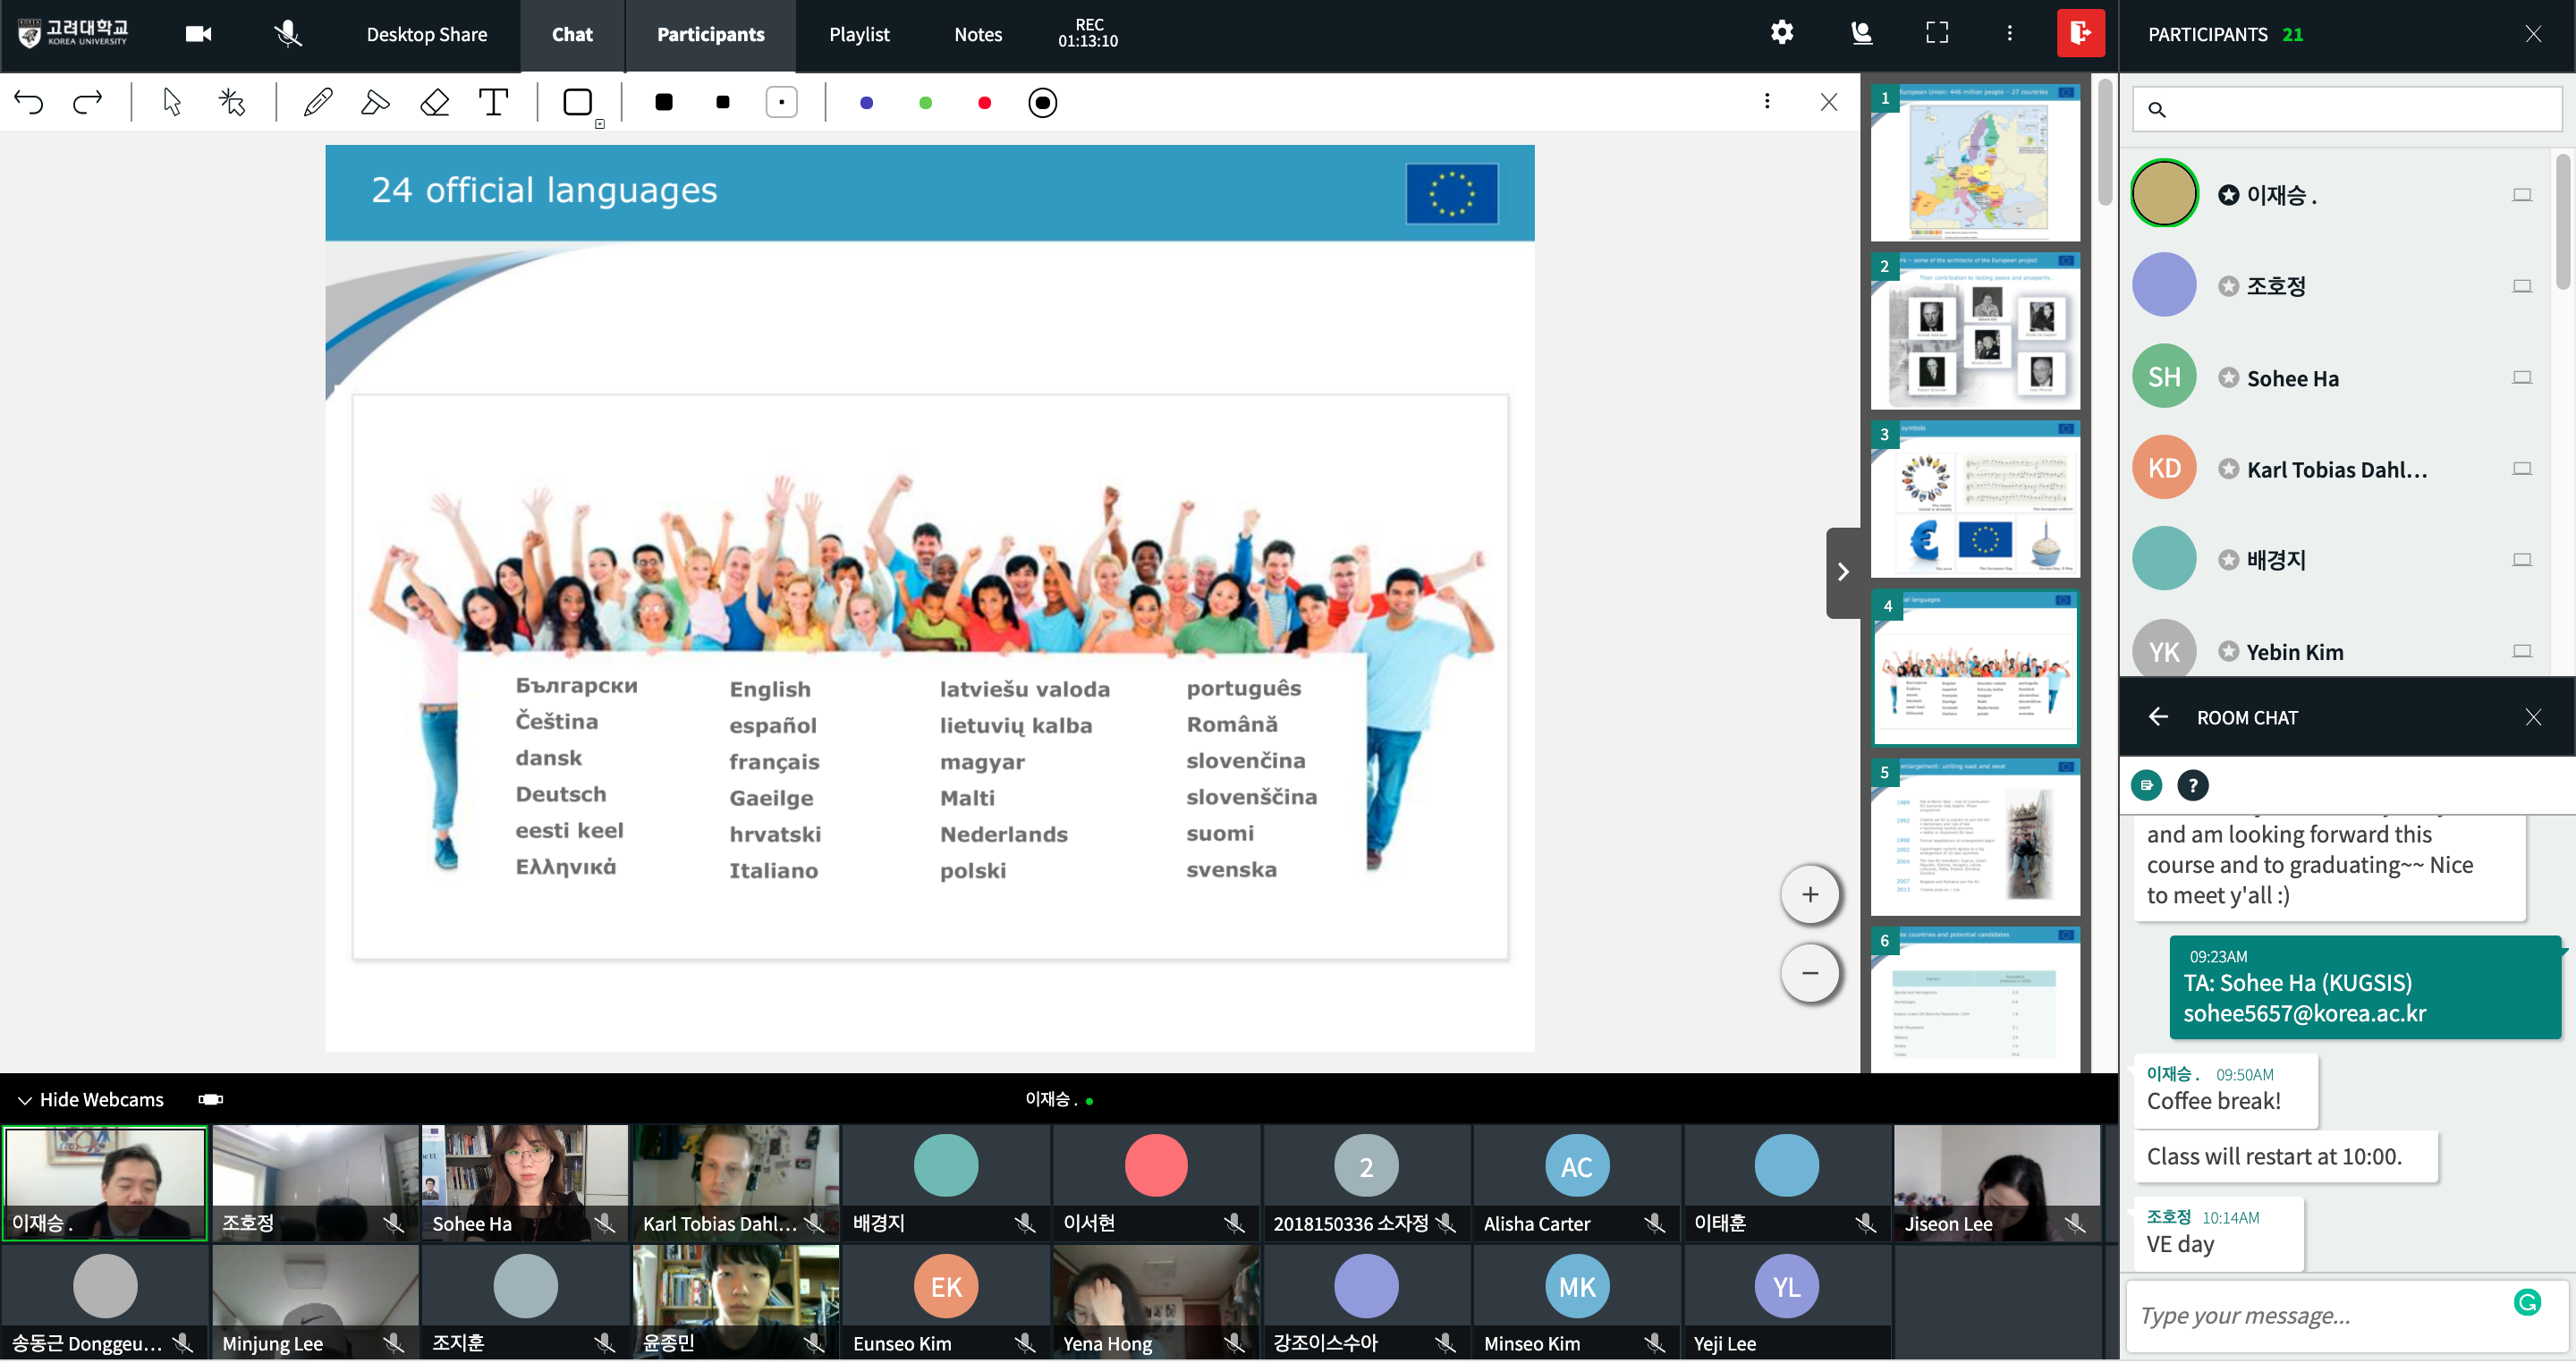Viewport: 2576px width, 1363px height.
Task: Zoom in with the plus button
Action: [1809, 894]
